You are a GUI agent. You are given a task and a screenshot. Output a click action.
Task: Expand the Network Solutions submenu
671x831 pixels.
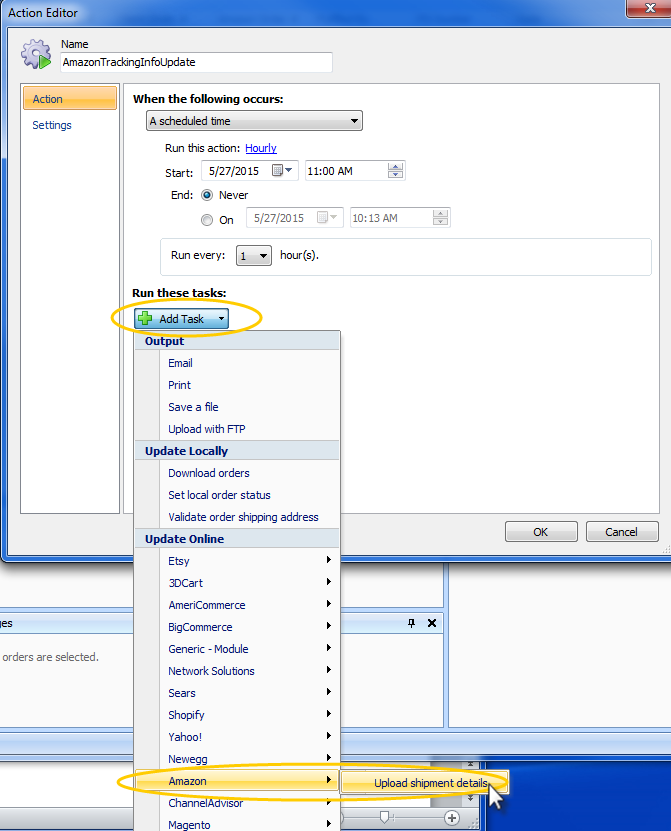tap(237, 671)
